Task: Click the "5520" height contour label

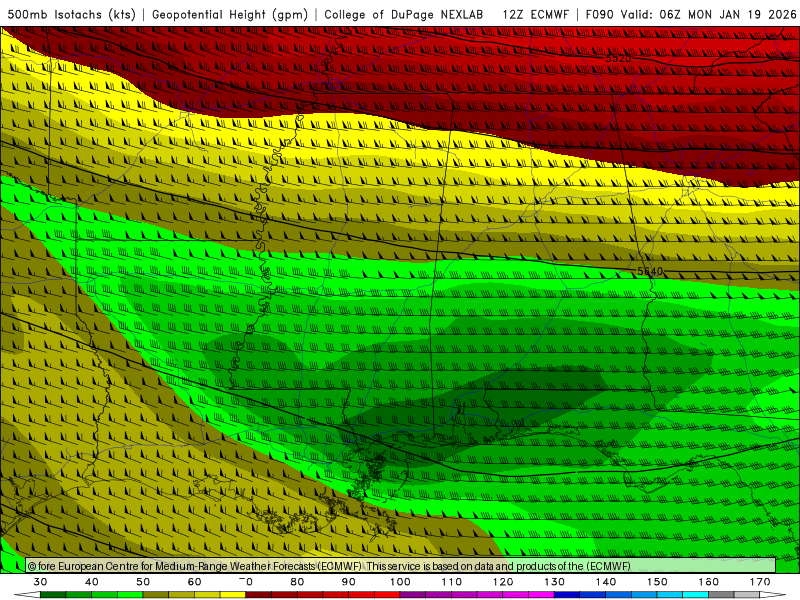Action: [618, 58]
